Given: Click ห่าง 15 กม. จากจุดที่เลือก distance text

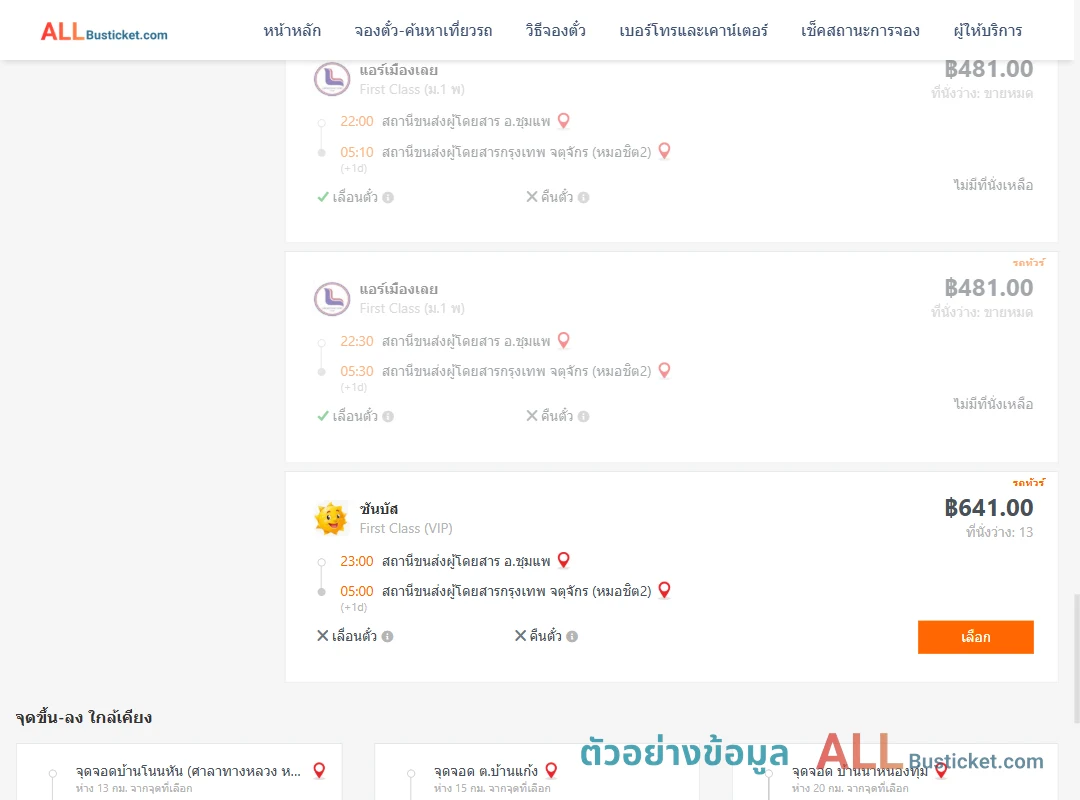Looking at the screenshot, I should pos(492,788).
